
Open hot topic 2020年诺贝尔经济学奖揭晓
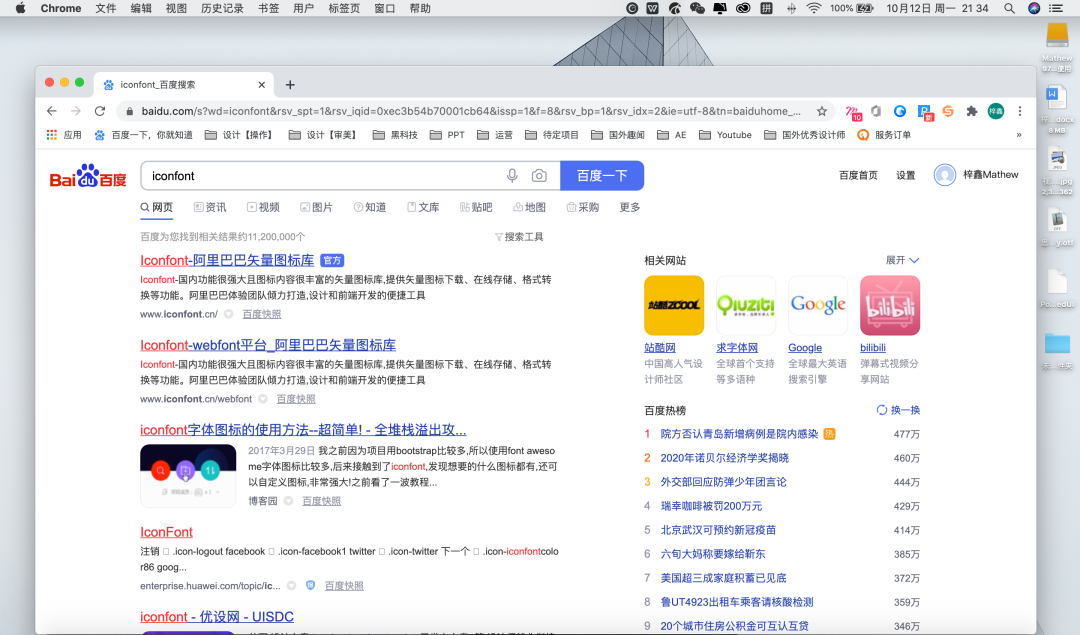click(725, 458)
